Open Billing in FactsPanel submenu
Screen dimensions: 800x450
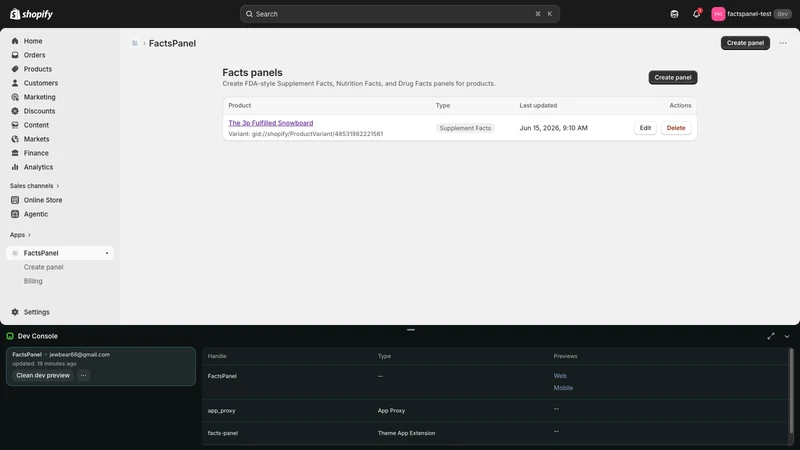pyautogui.click(x=33, y=281)
